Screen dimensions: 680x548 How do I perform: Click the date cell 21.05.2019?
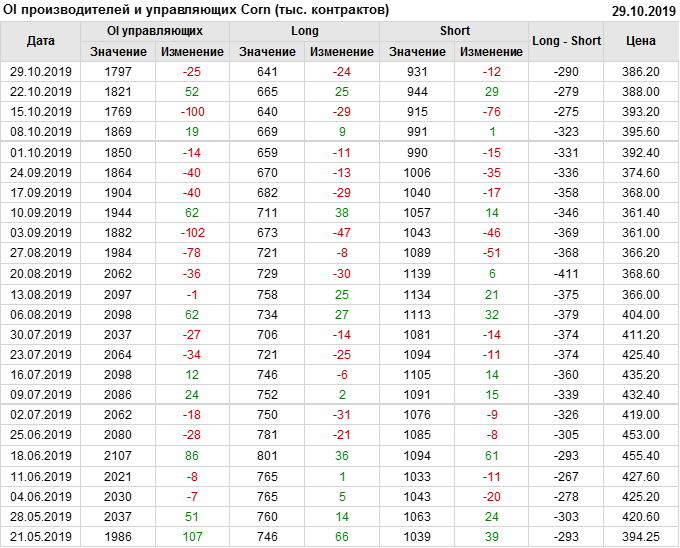point(41,537)
